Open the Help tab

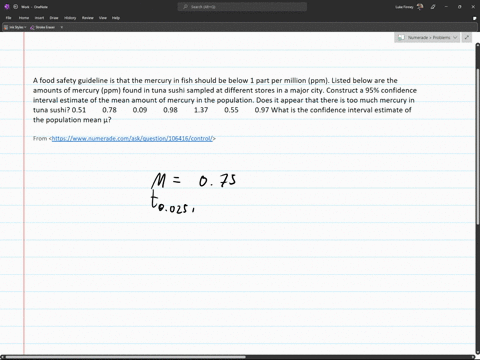[116, 18]
